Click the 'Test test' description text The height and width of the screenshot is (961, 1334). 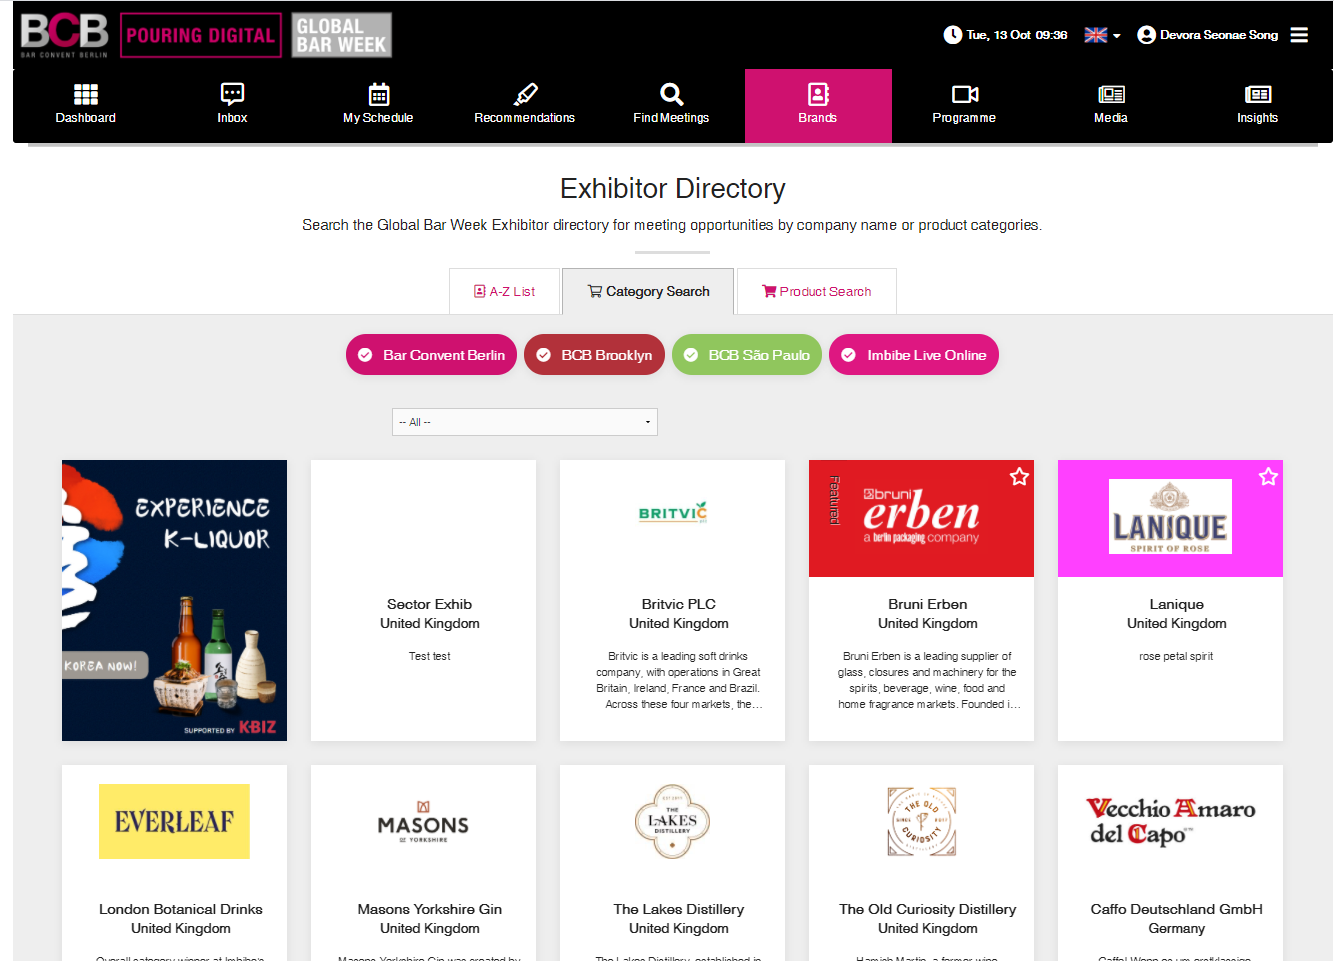coord(430,657)
